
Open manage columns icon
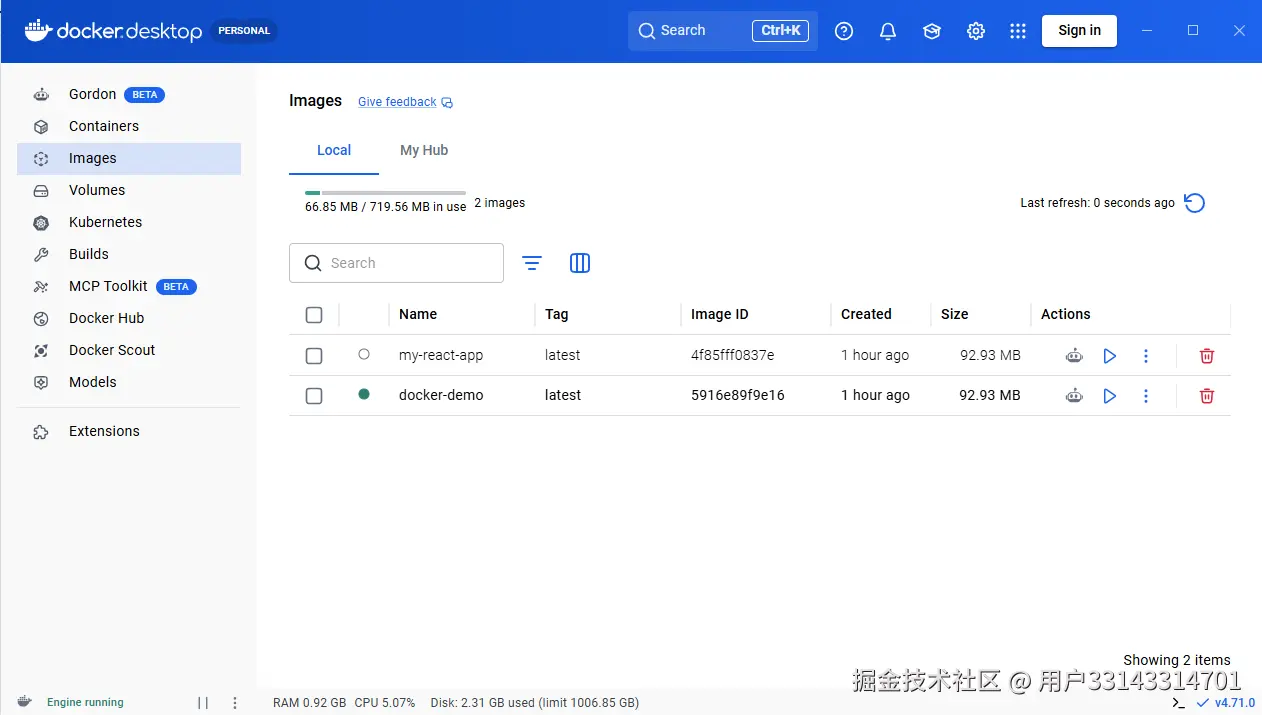580,263
